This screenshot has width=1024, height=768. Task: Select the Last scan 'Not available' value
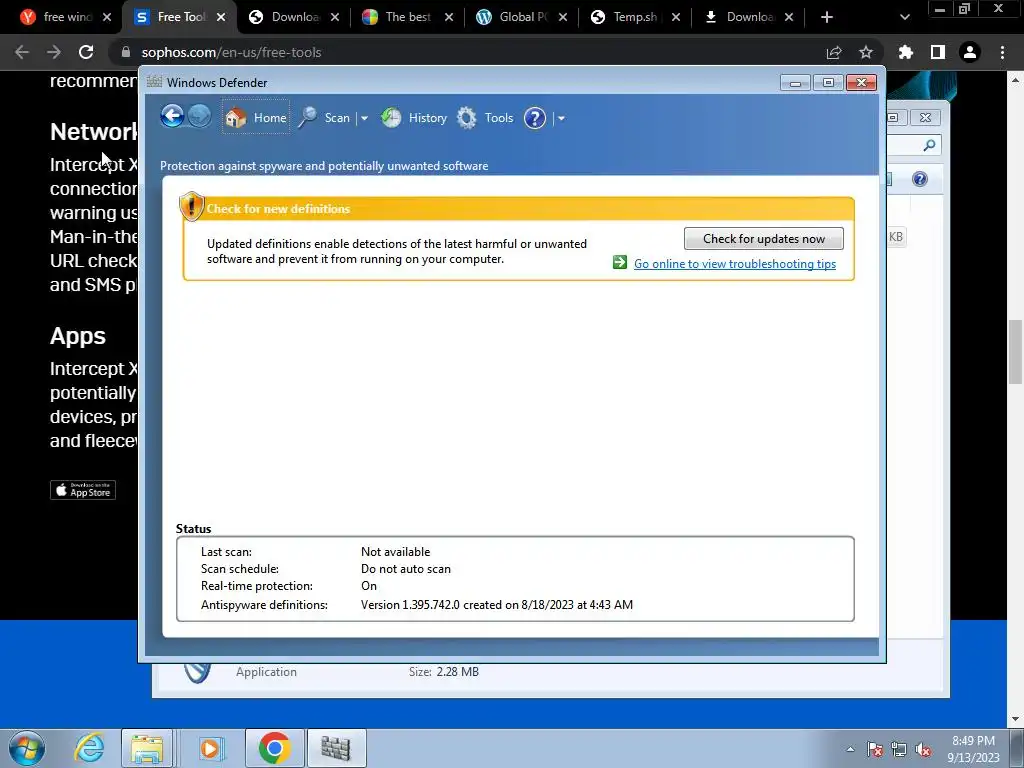(395, 552)
